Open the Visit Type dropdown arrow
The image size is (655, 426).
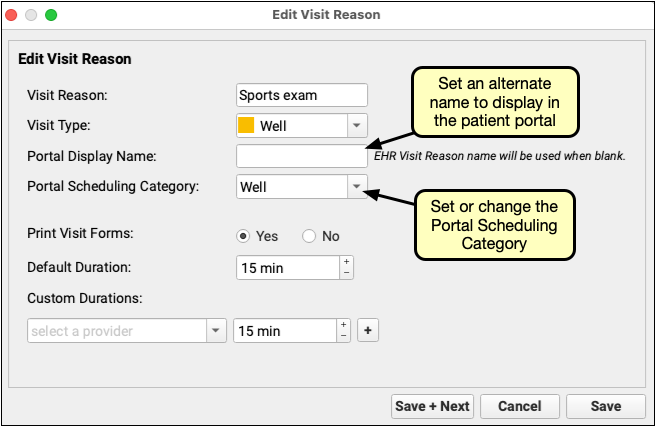(357, 126)
